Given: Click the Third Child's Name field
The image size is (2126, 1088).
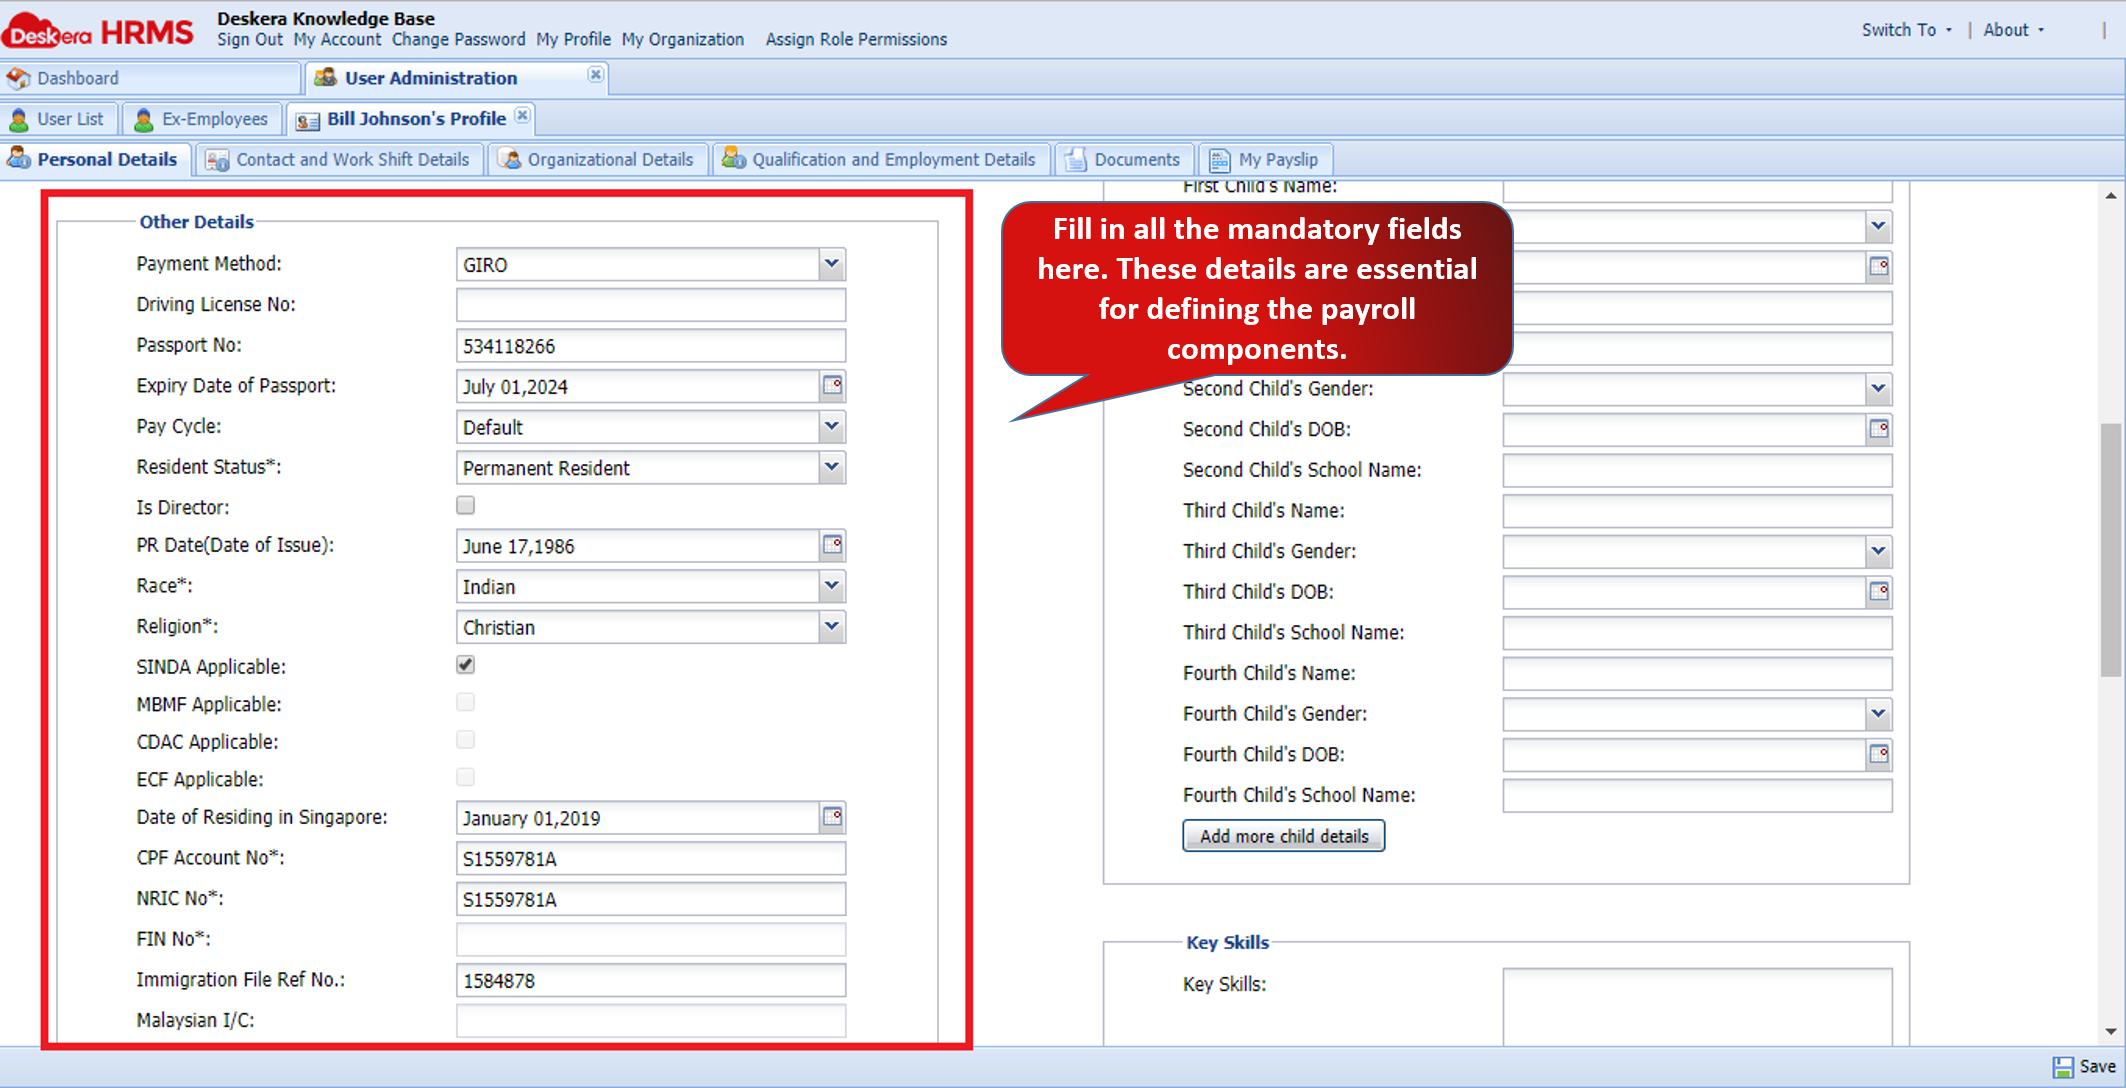Looking at the screenshot, I should tap(1697, 510).
